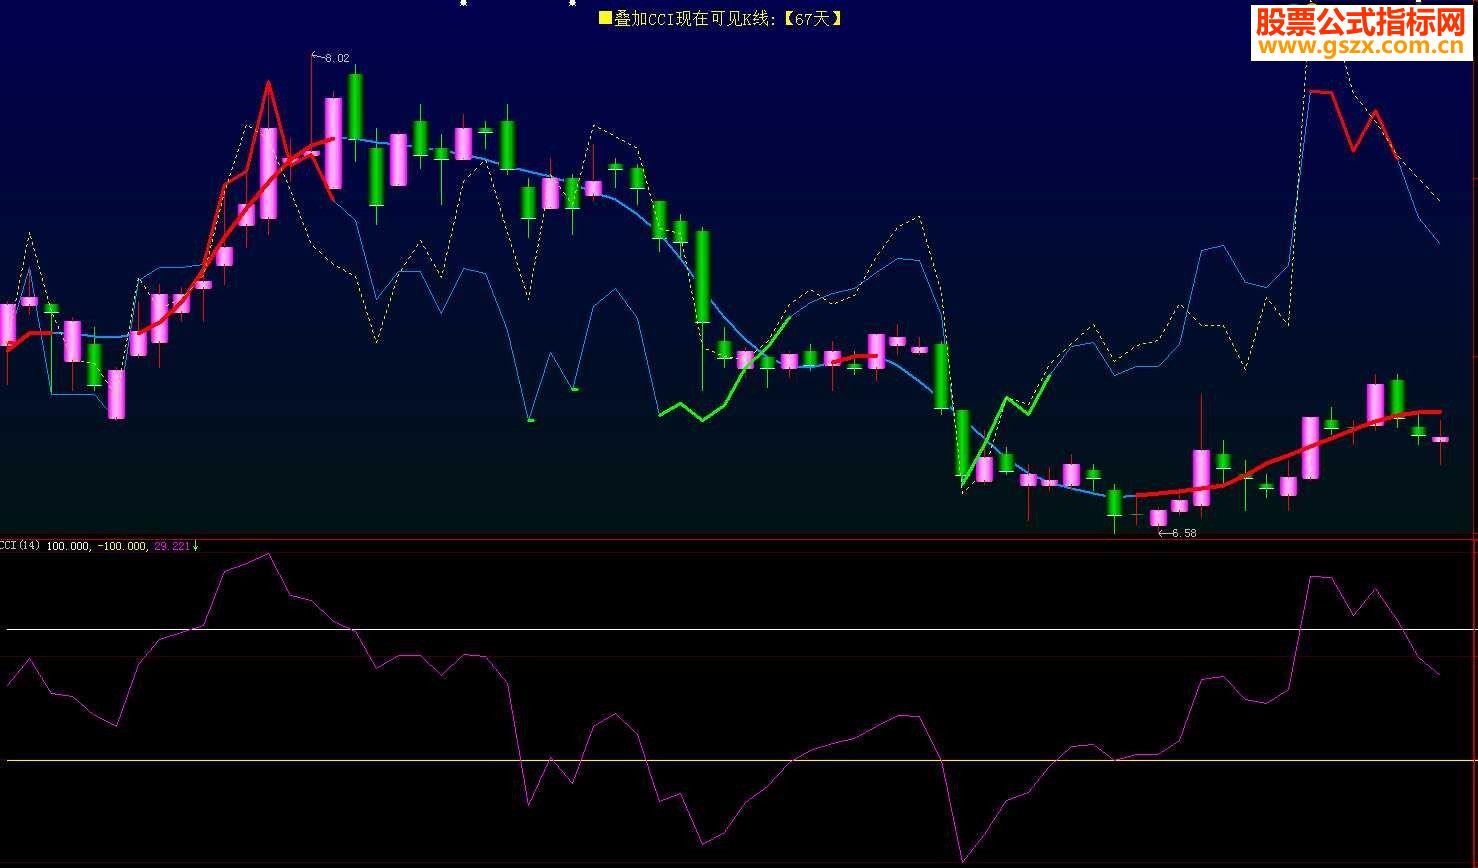
Task: Click the 6.58 low price label
Action: point(1183,533)
